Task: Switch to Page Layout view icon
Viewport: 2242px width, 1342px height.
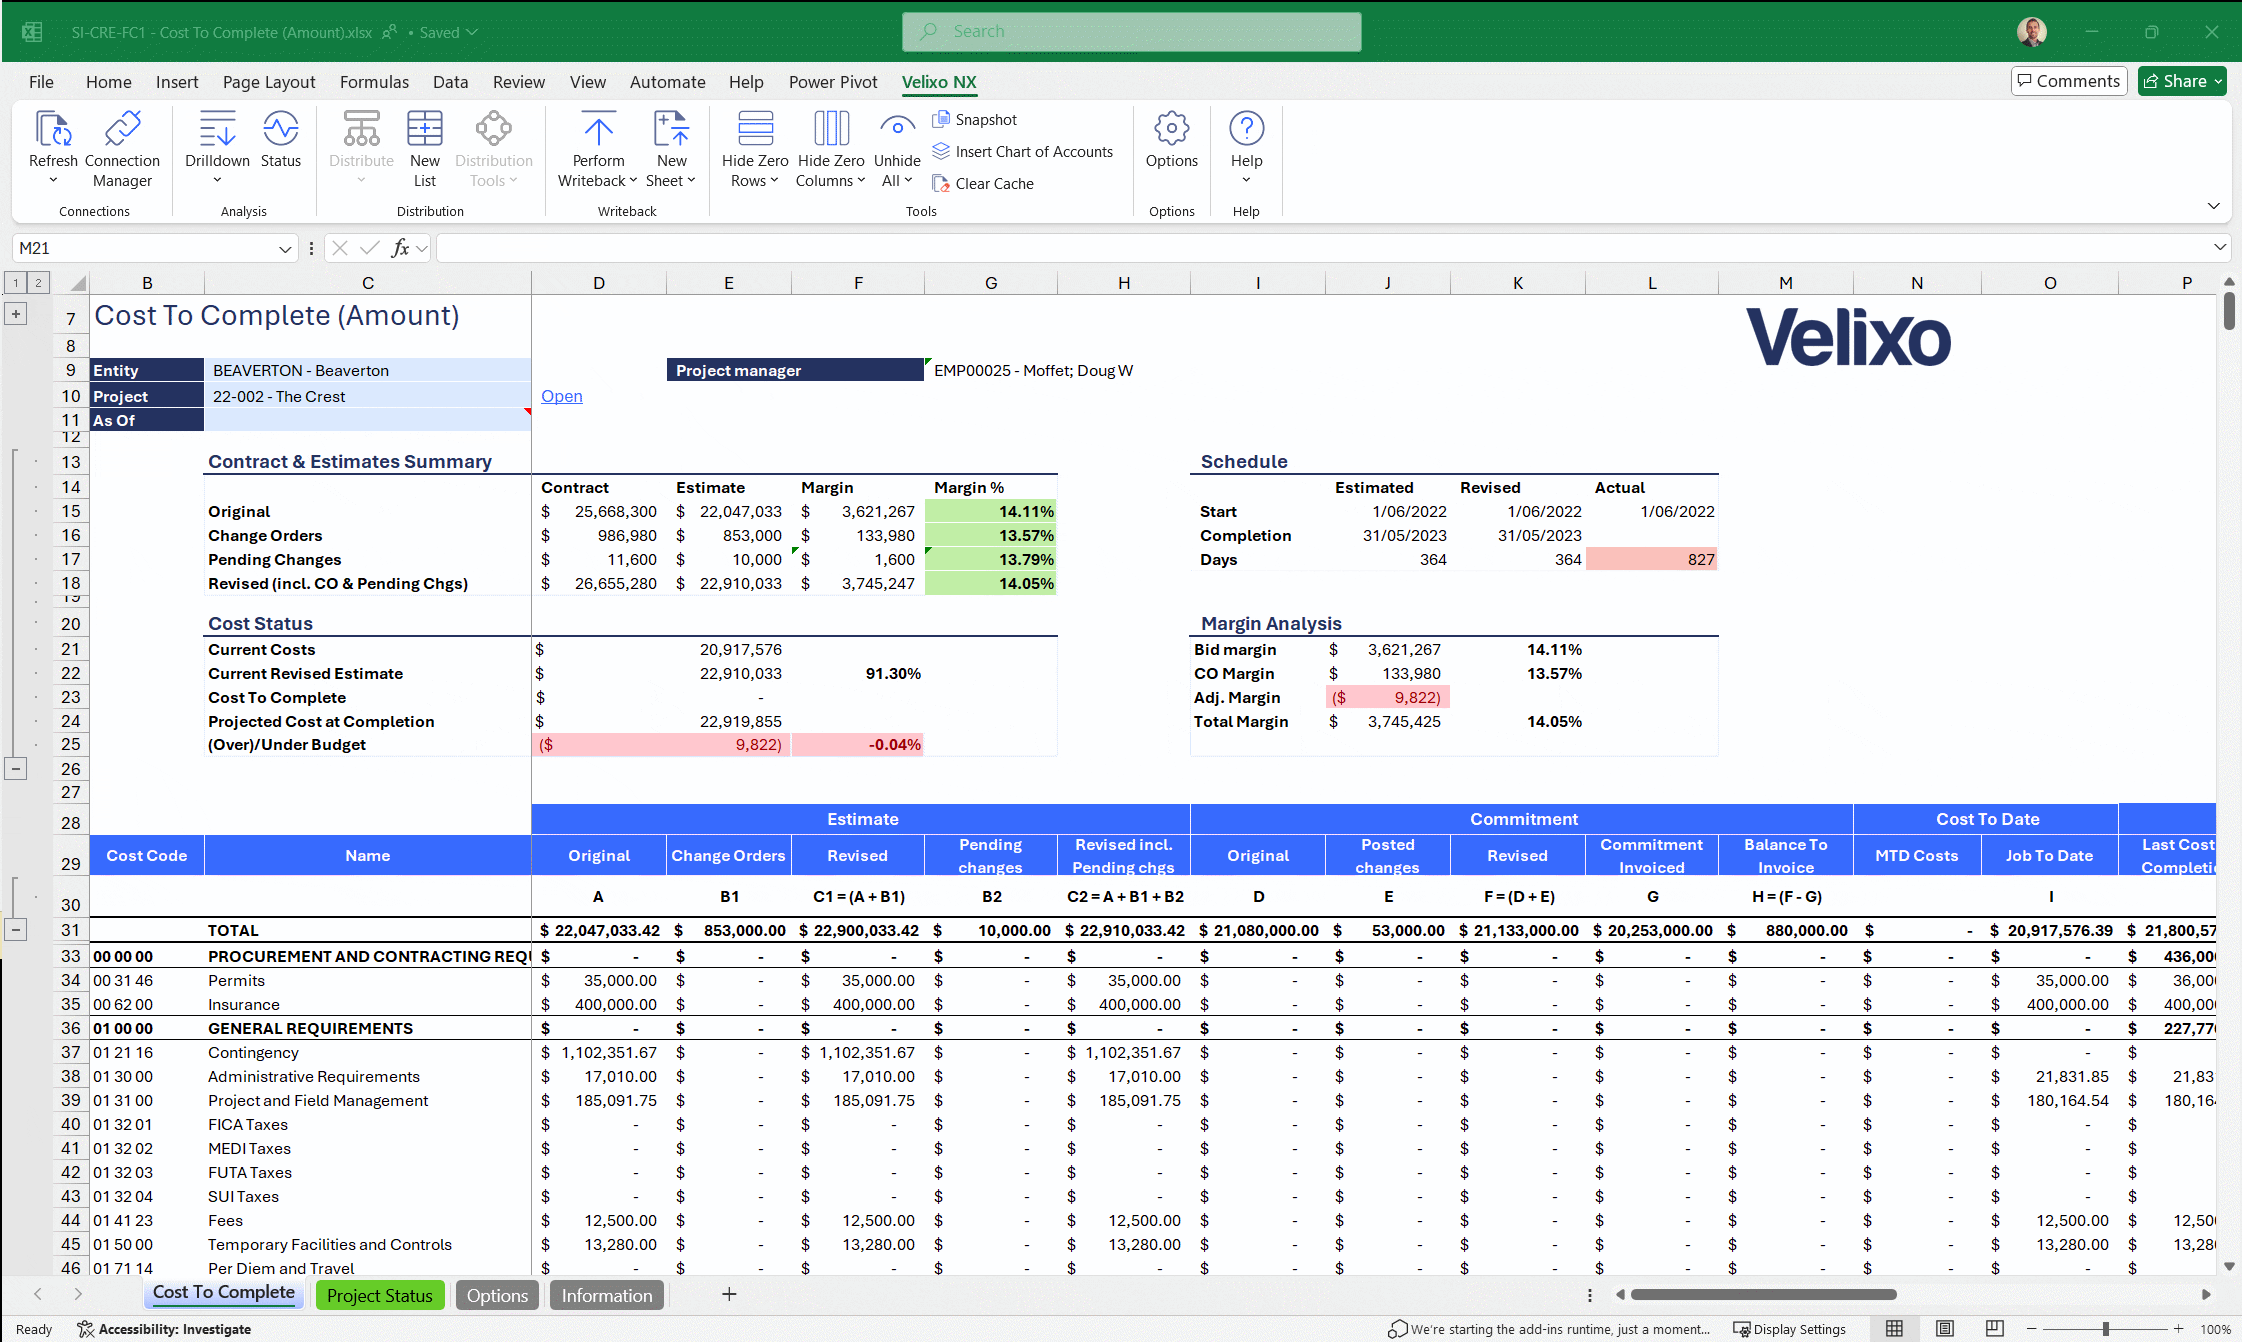Action: (1945, 1329)
